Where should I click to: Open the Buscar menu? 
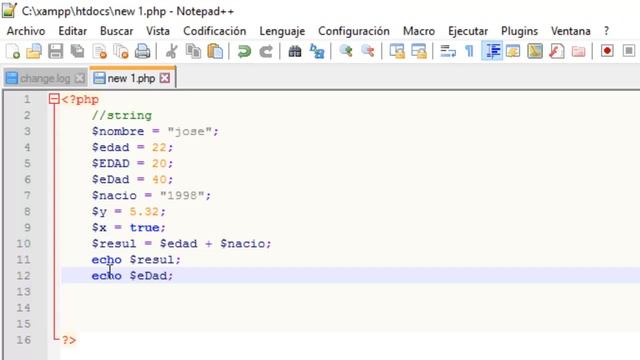point(116,31)
